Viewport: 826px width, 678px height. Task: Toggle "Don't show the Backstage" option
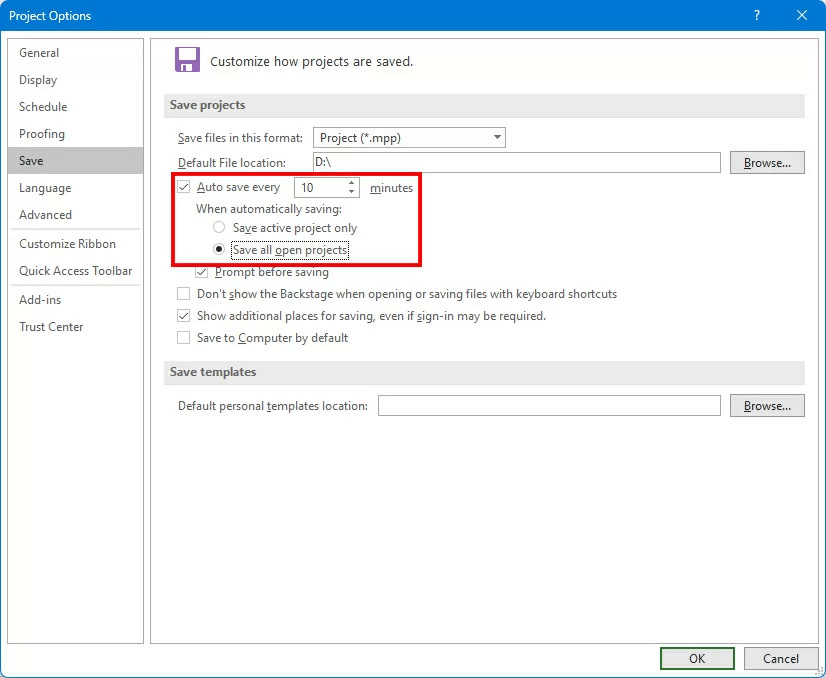(x=183, y=294)
